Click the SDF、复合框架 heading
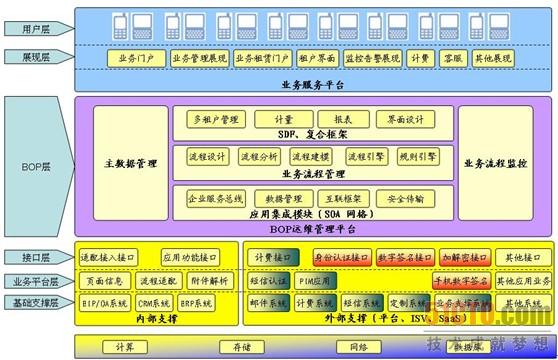This screenshot has height=360, width=558. 313,134
